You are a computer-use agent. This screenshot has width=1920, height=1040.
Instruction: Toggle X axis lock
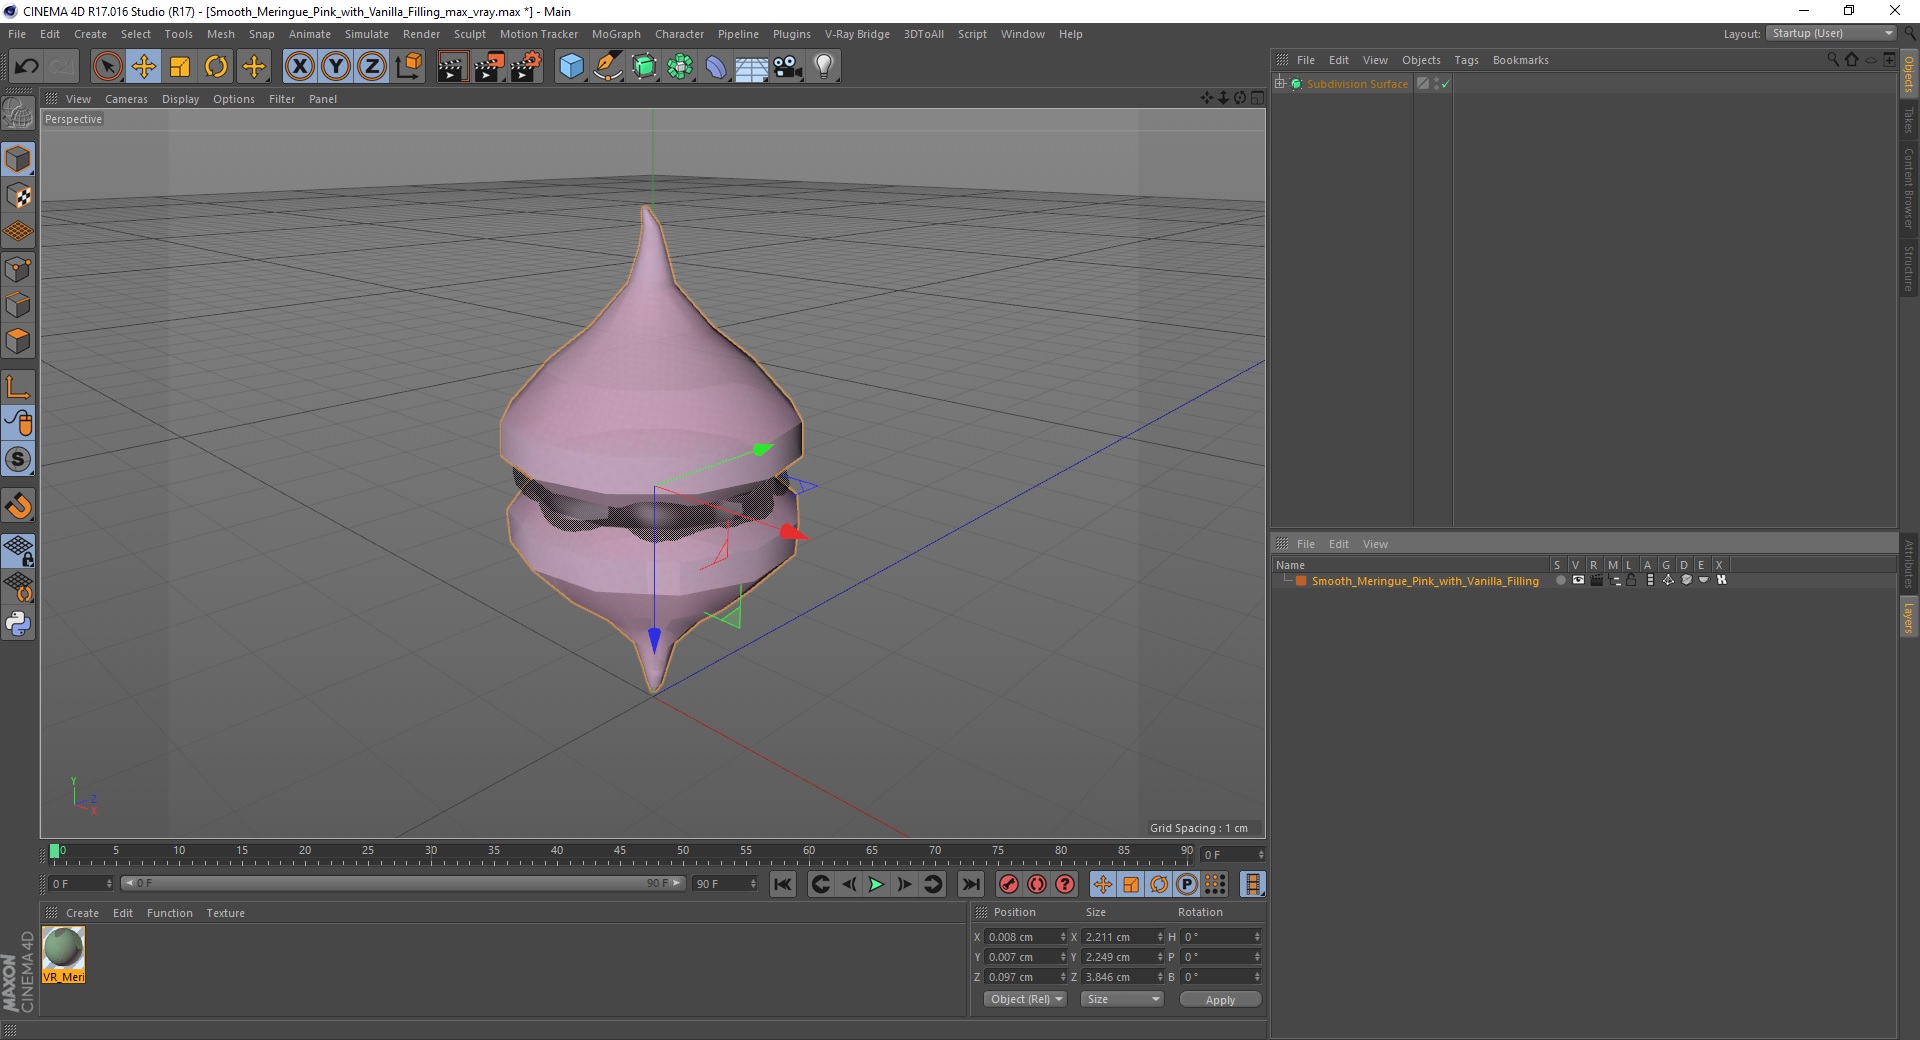(299, 67)
